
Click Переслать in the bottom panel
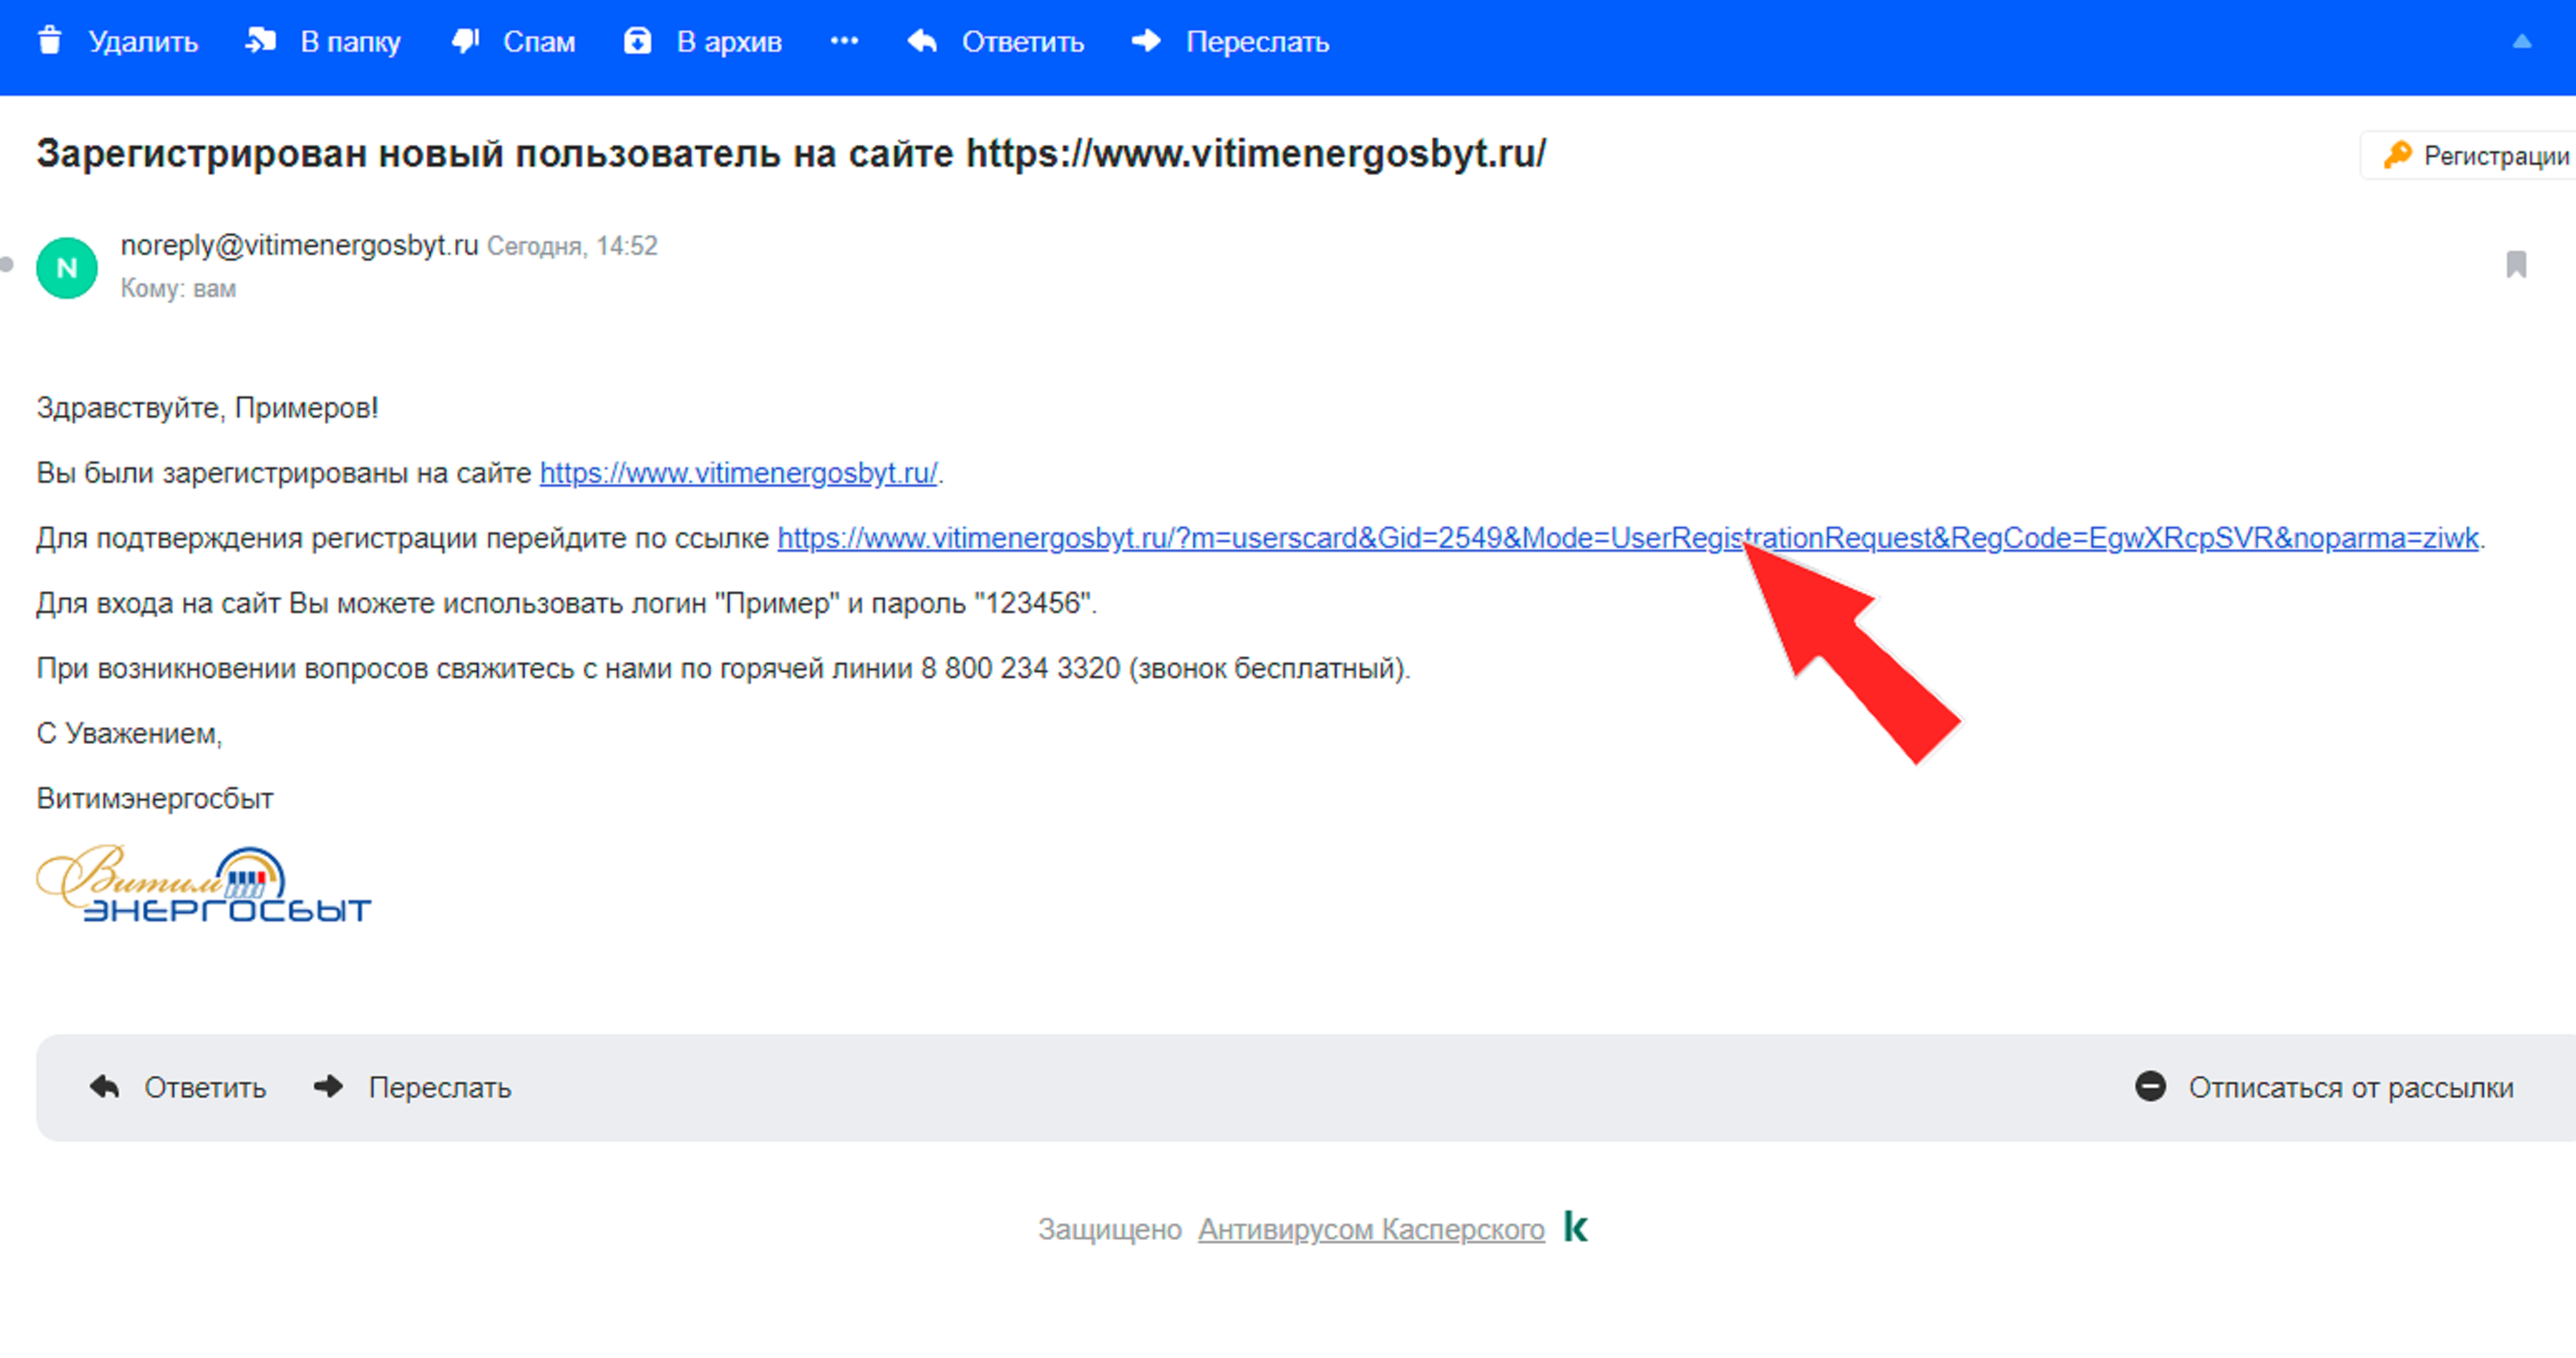click(440, 1088)
